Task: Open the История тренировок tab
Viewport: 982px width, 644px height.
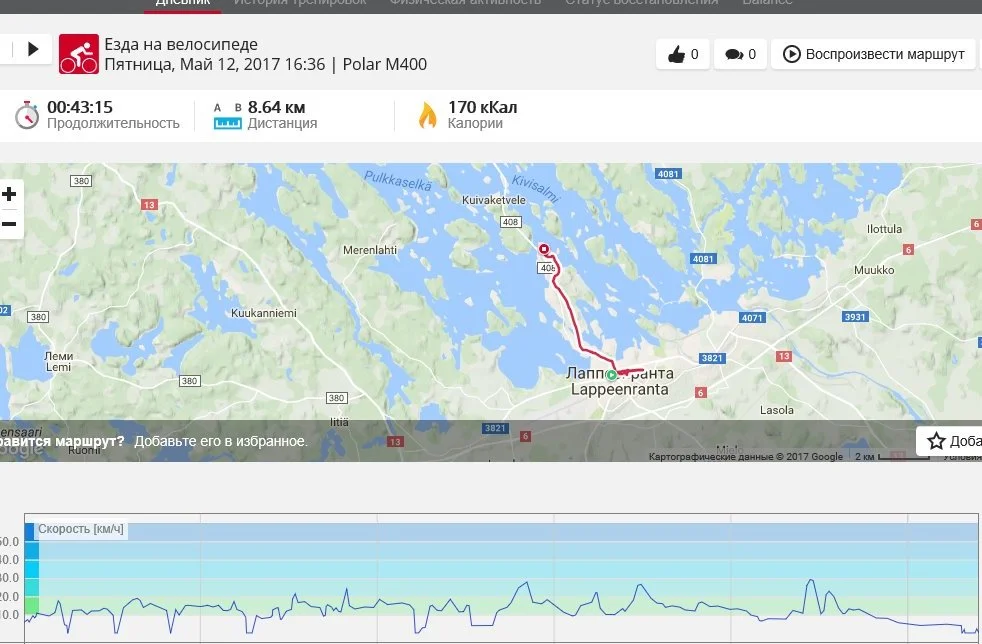Action: [x=300, y=3]
